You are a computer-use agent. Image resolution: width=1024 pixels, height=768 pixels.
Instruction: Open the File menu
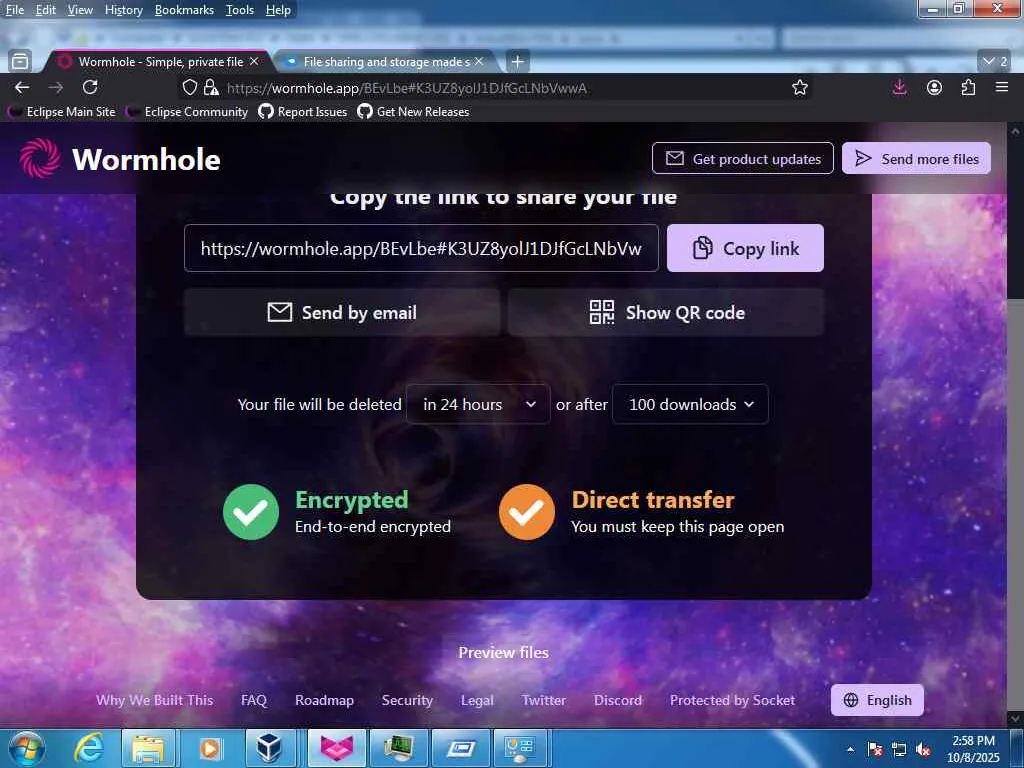pos(14,10)
